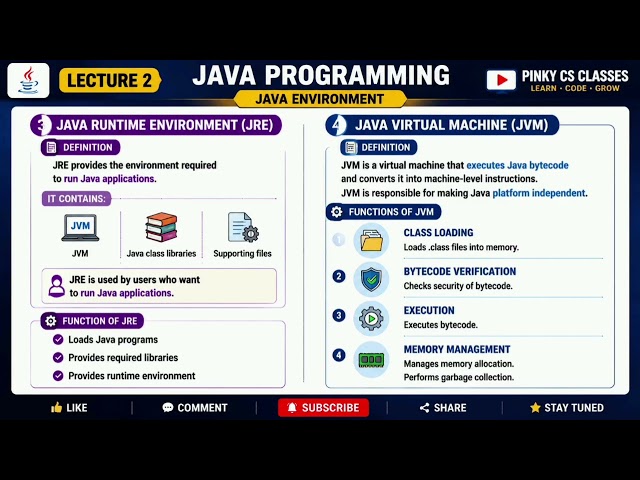
Task: Click checkmark beside Provides required libraries
Action: pyautogui.click(x=58, y=358)
